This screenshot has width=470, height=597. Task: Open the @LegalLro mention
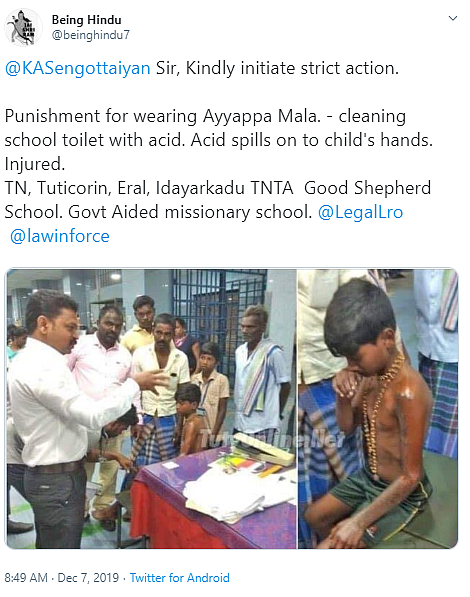[360, 212]
